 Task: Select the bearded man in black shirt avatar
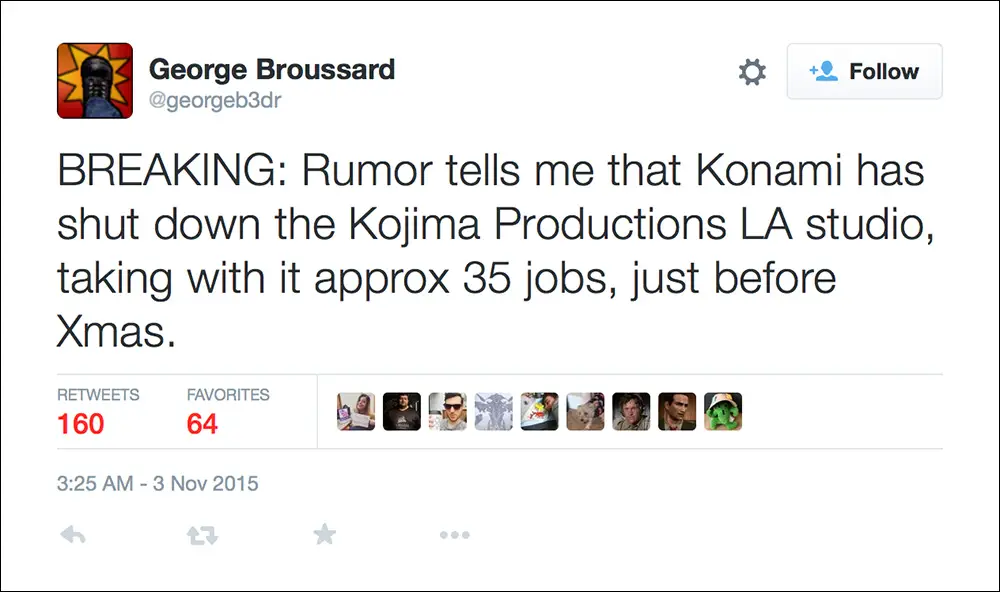(x=402, y=411)
